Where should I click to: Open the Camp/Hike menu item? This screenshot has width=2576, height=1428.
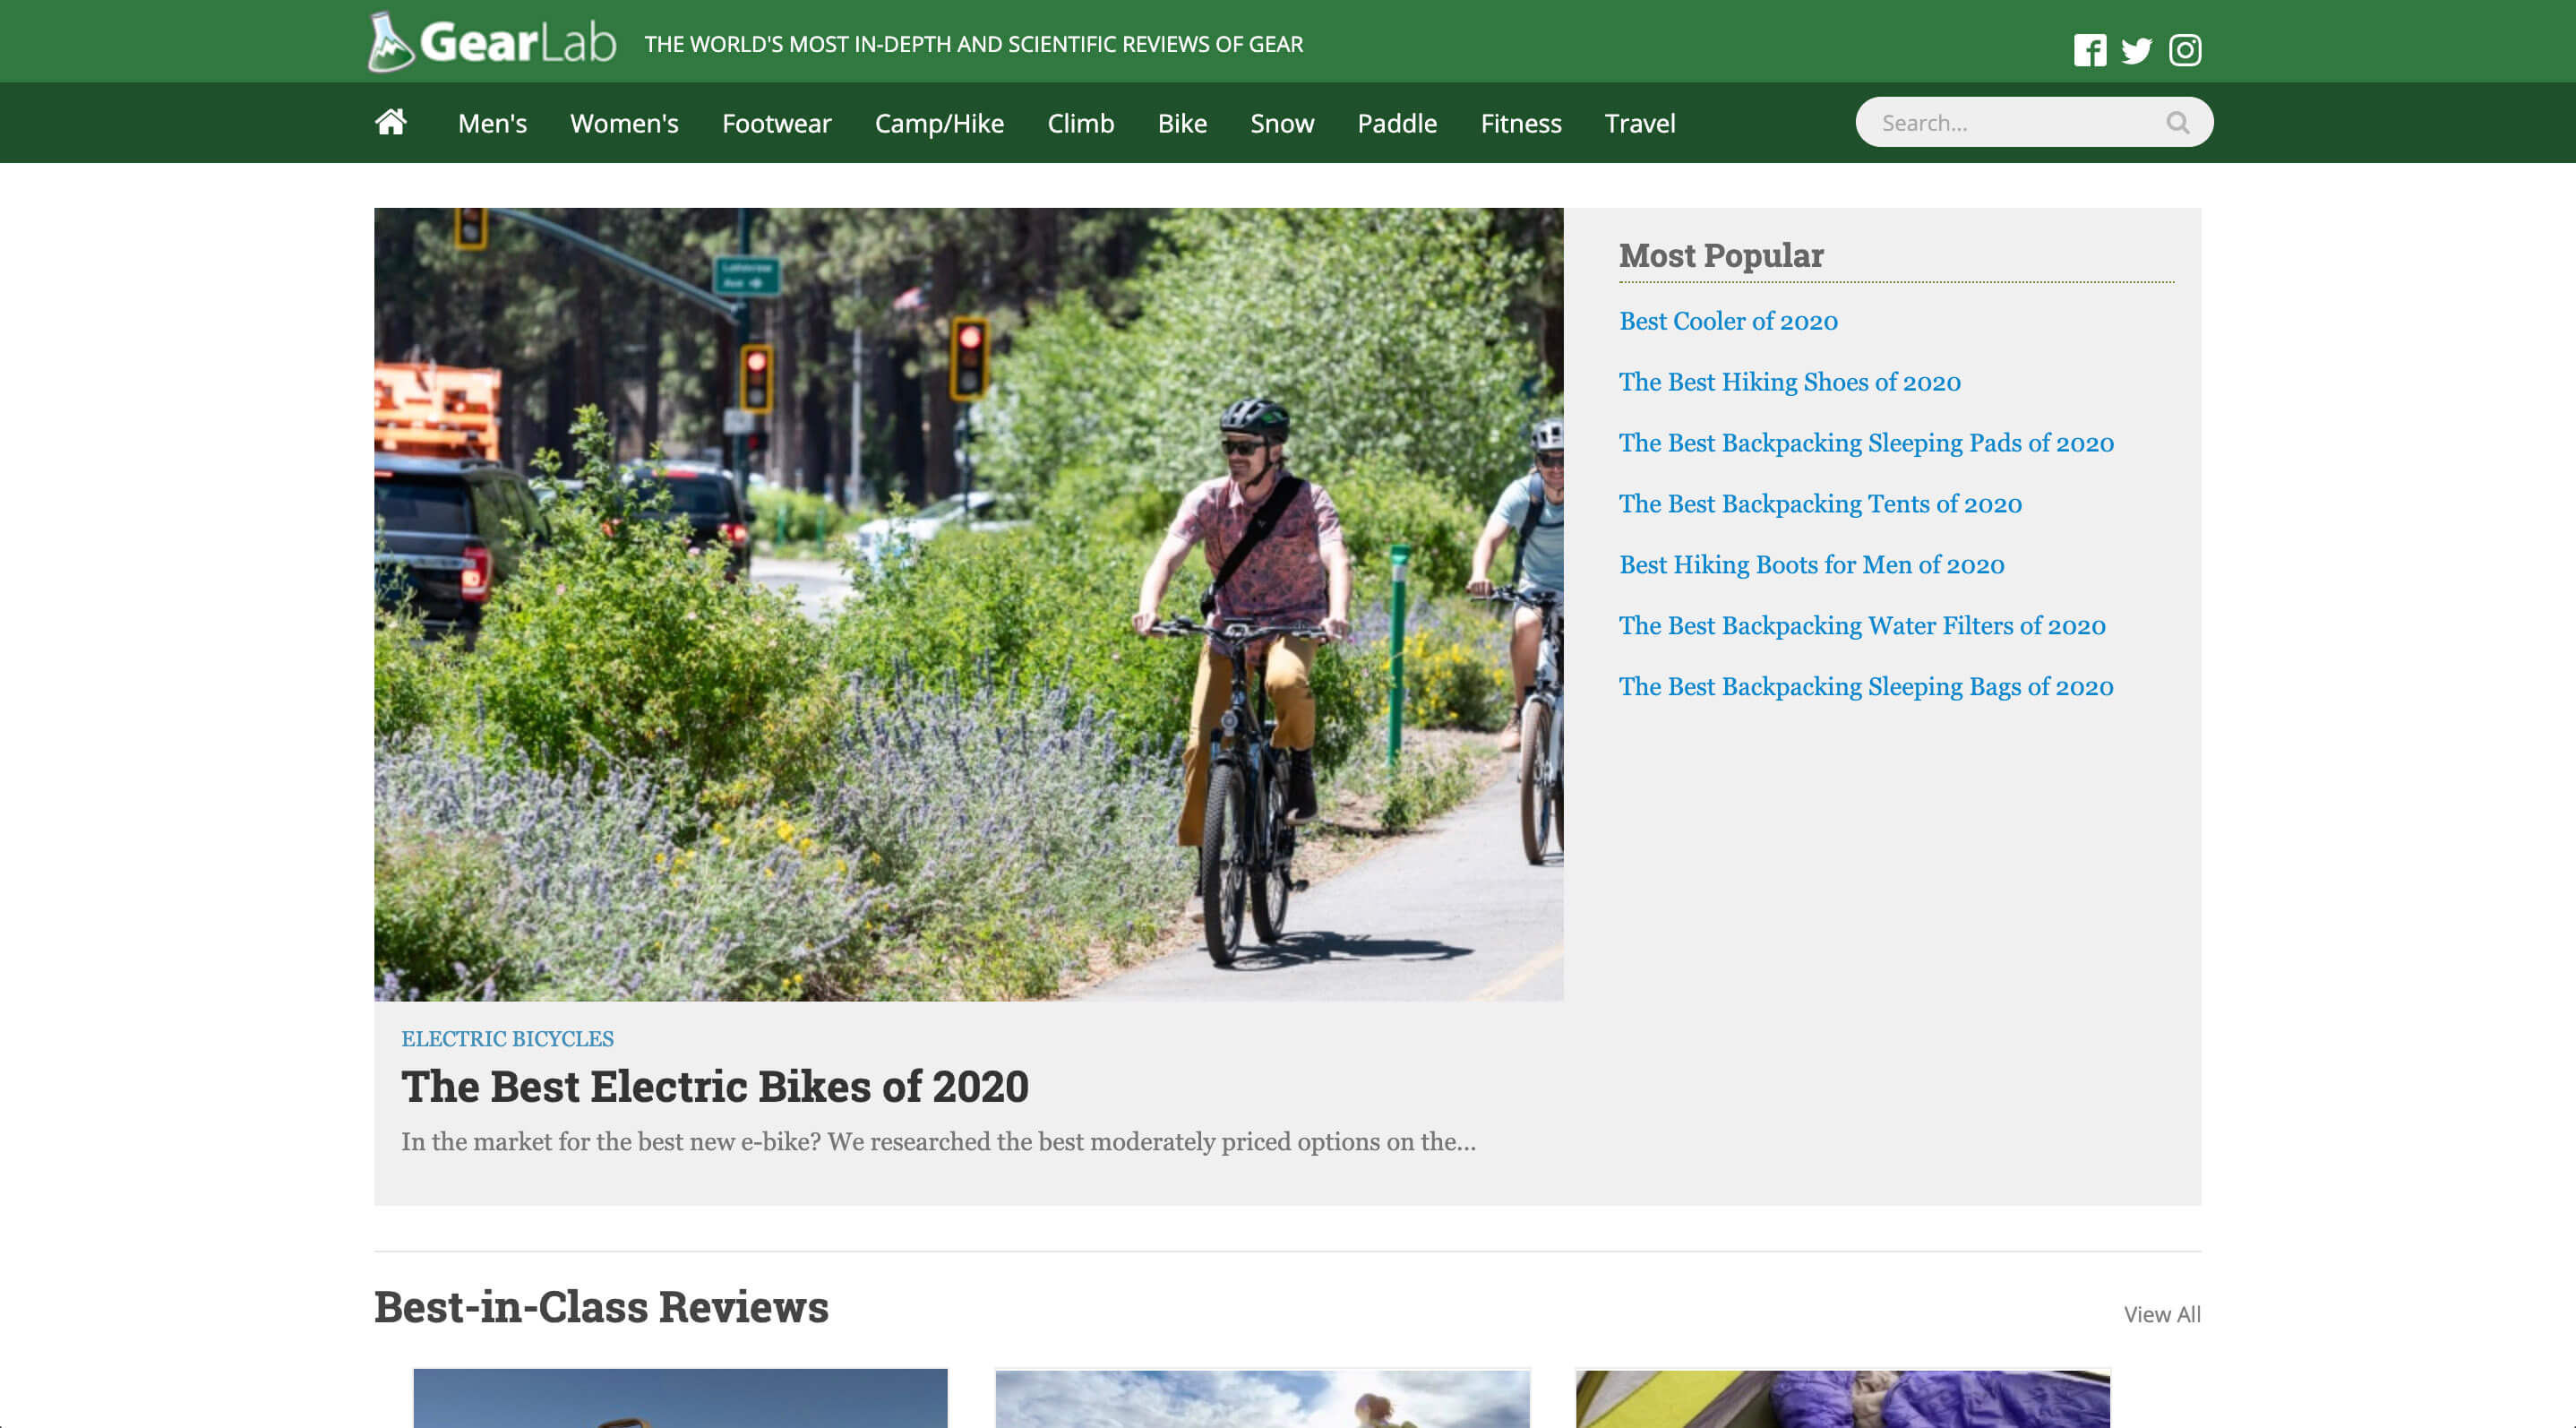coord(939,121)
